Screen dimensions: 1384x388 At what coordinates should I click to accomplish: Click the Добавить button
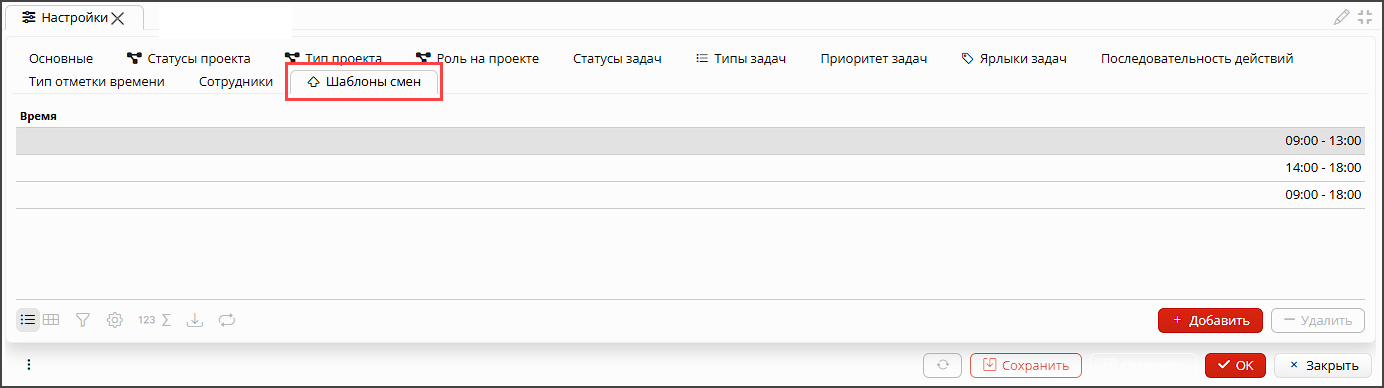(x=1210, y=320)
